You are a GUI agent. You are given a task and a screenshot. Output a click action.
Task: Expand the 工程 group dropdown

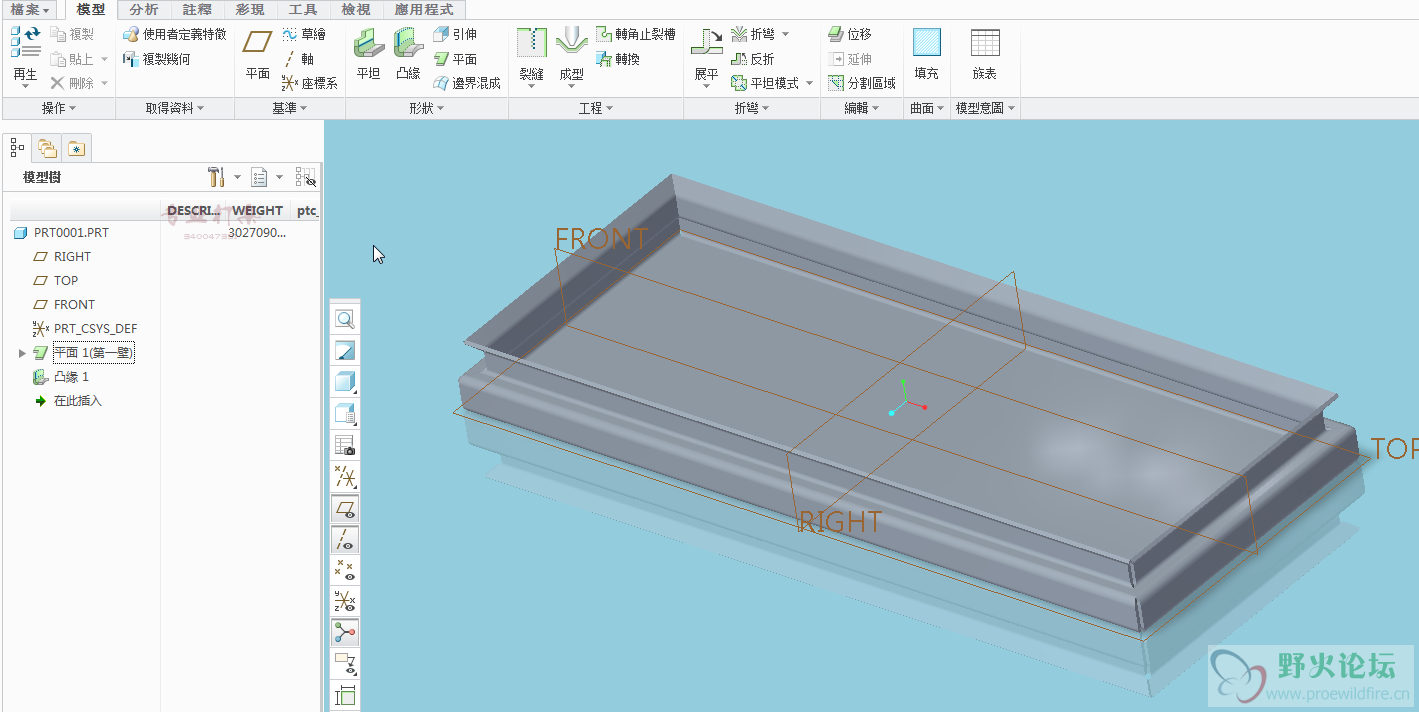click(x=596, y=108)
